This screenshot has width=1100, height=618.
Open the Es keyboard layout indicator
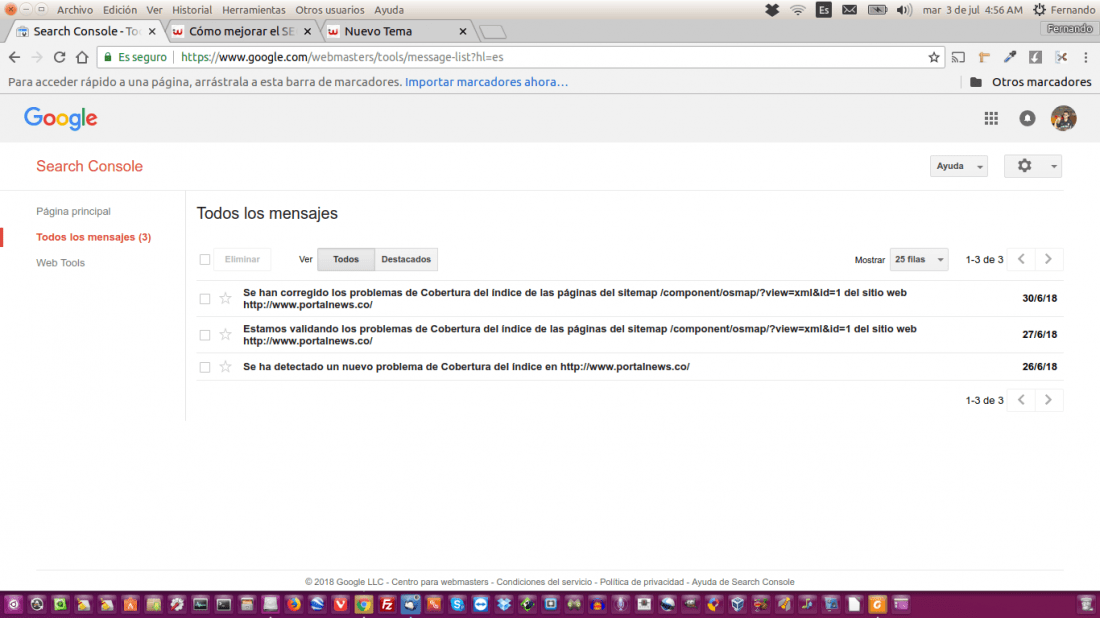[824, 10]
